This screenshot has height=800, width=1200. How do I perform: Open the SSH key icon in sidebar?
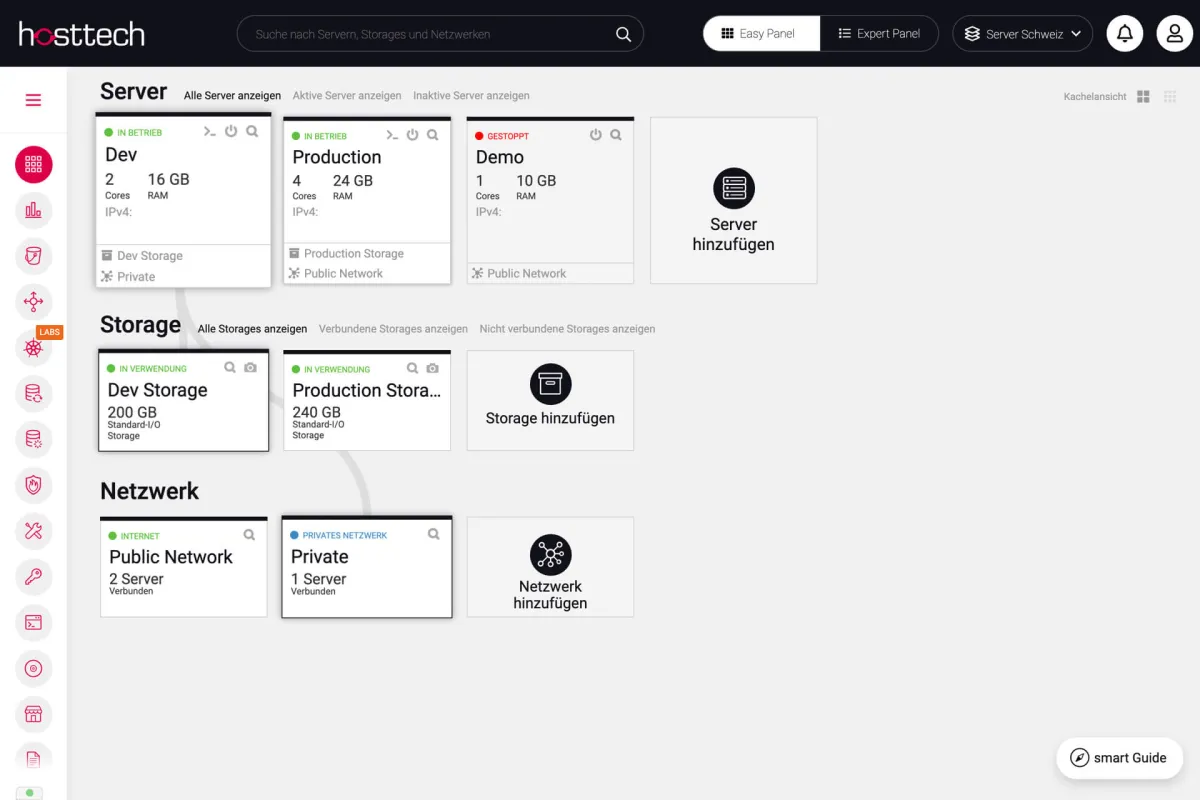tap(33, 576)
